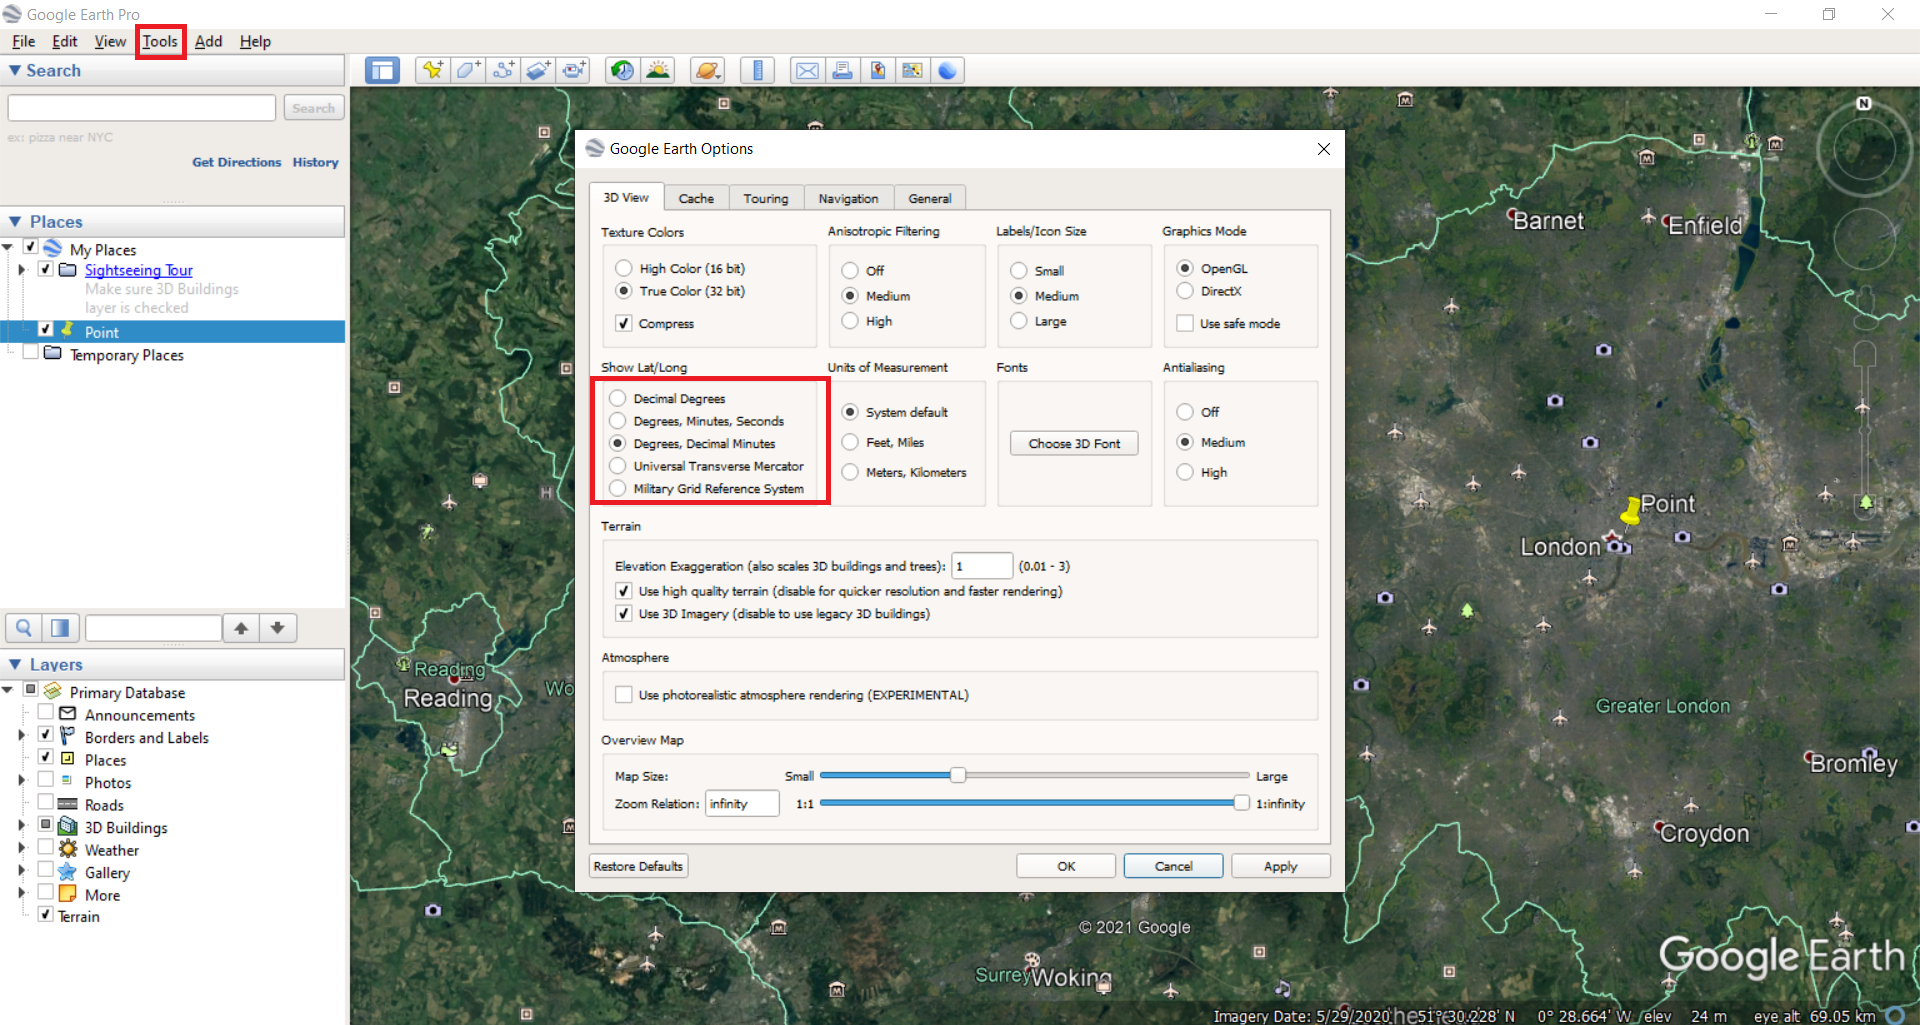Enable photorealistic atmosphere rendering checkbox
This screenshot has width=1920, height=1025.
click(624, 694)
